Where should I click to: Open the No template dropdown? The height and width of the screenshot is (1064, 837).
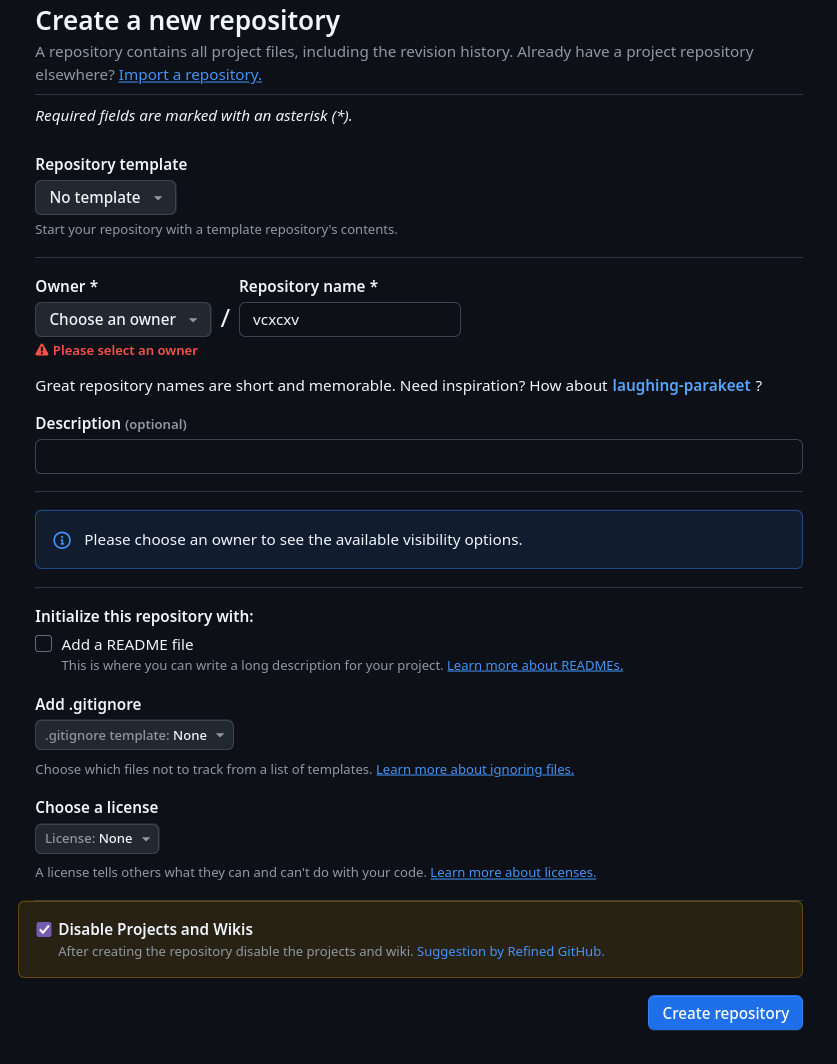coord(105,198)
